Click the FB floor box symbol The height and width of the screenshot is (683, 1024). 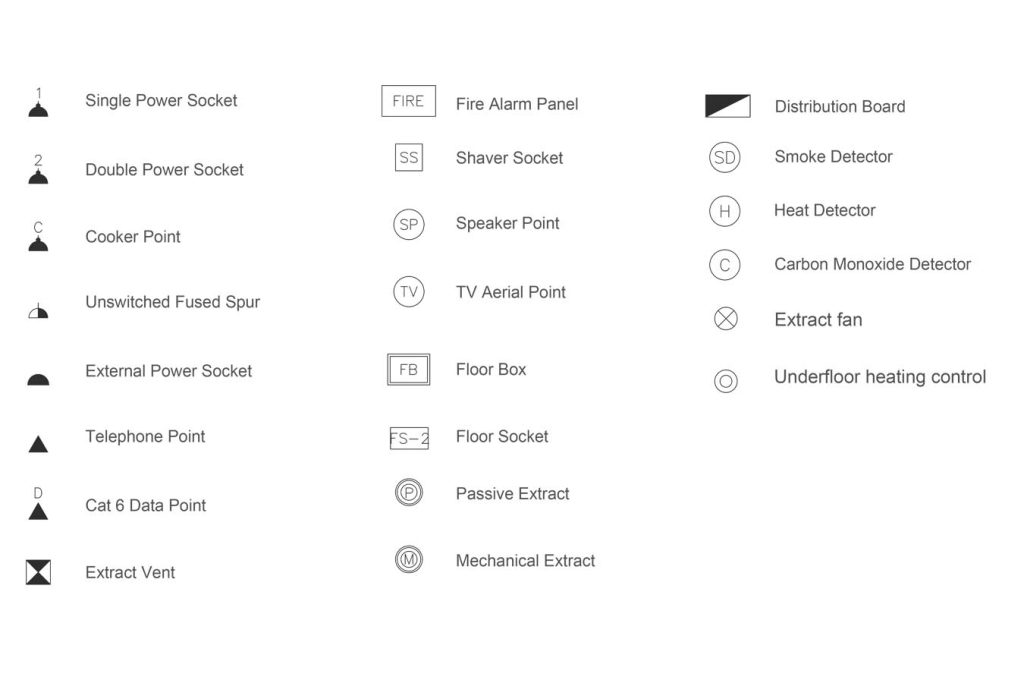pyautogui.click(x=409, y=370)
